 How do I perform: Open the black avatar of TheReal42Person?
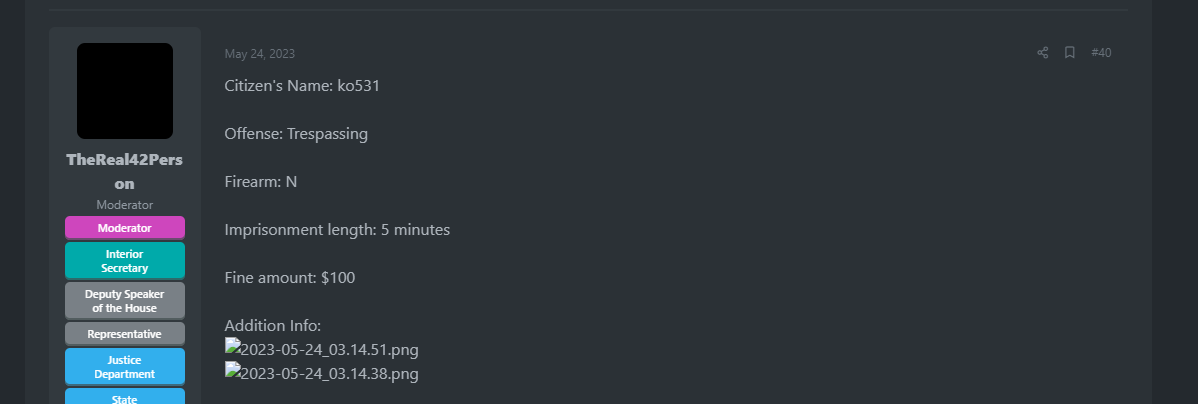pos(125,91)
